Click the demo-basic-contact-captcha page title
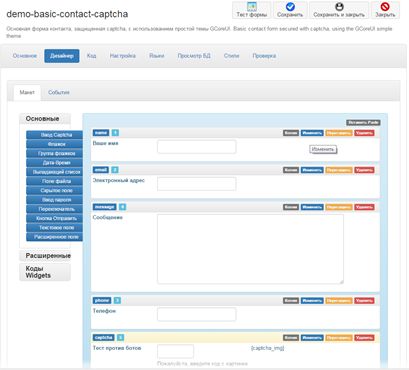409x370 pixels. 67,14
